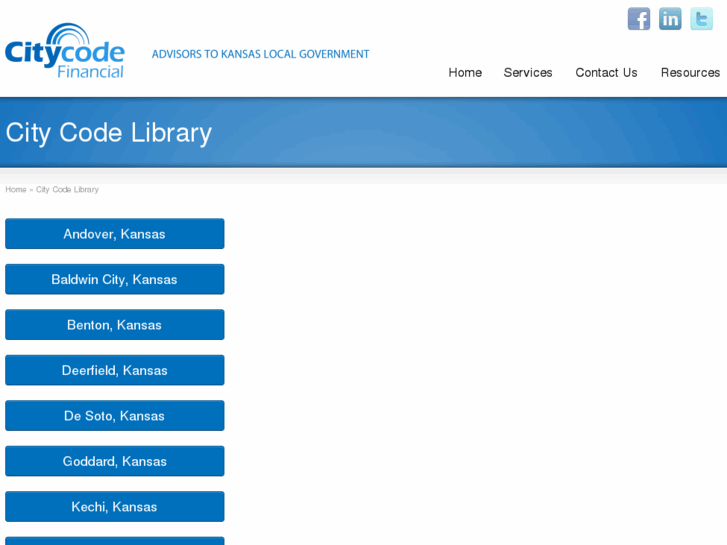Go to the Home menu item

tap(465, 73)
